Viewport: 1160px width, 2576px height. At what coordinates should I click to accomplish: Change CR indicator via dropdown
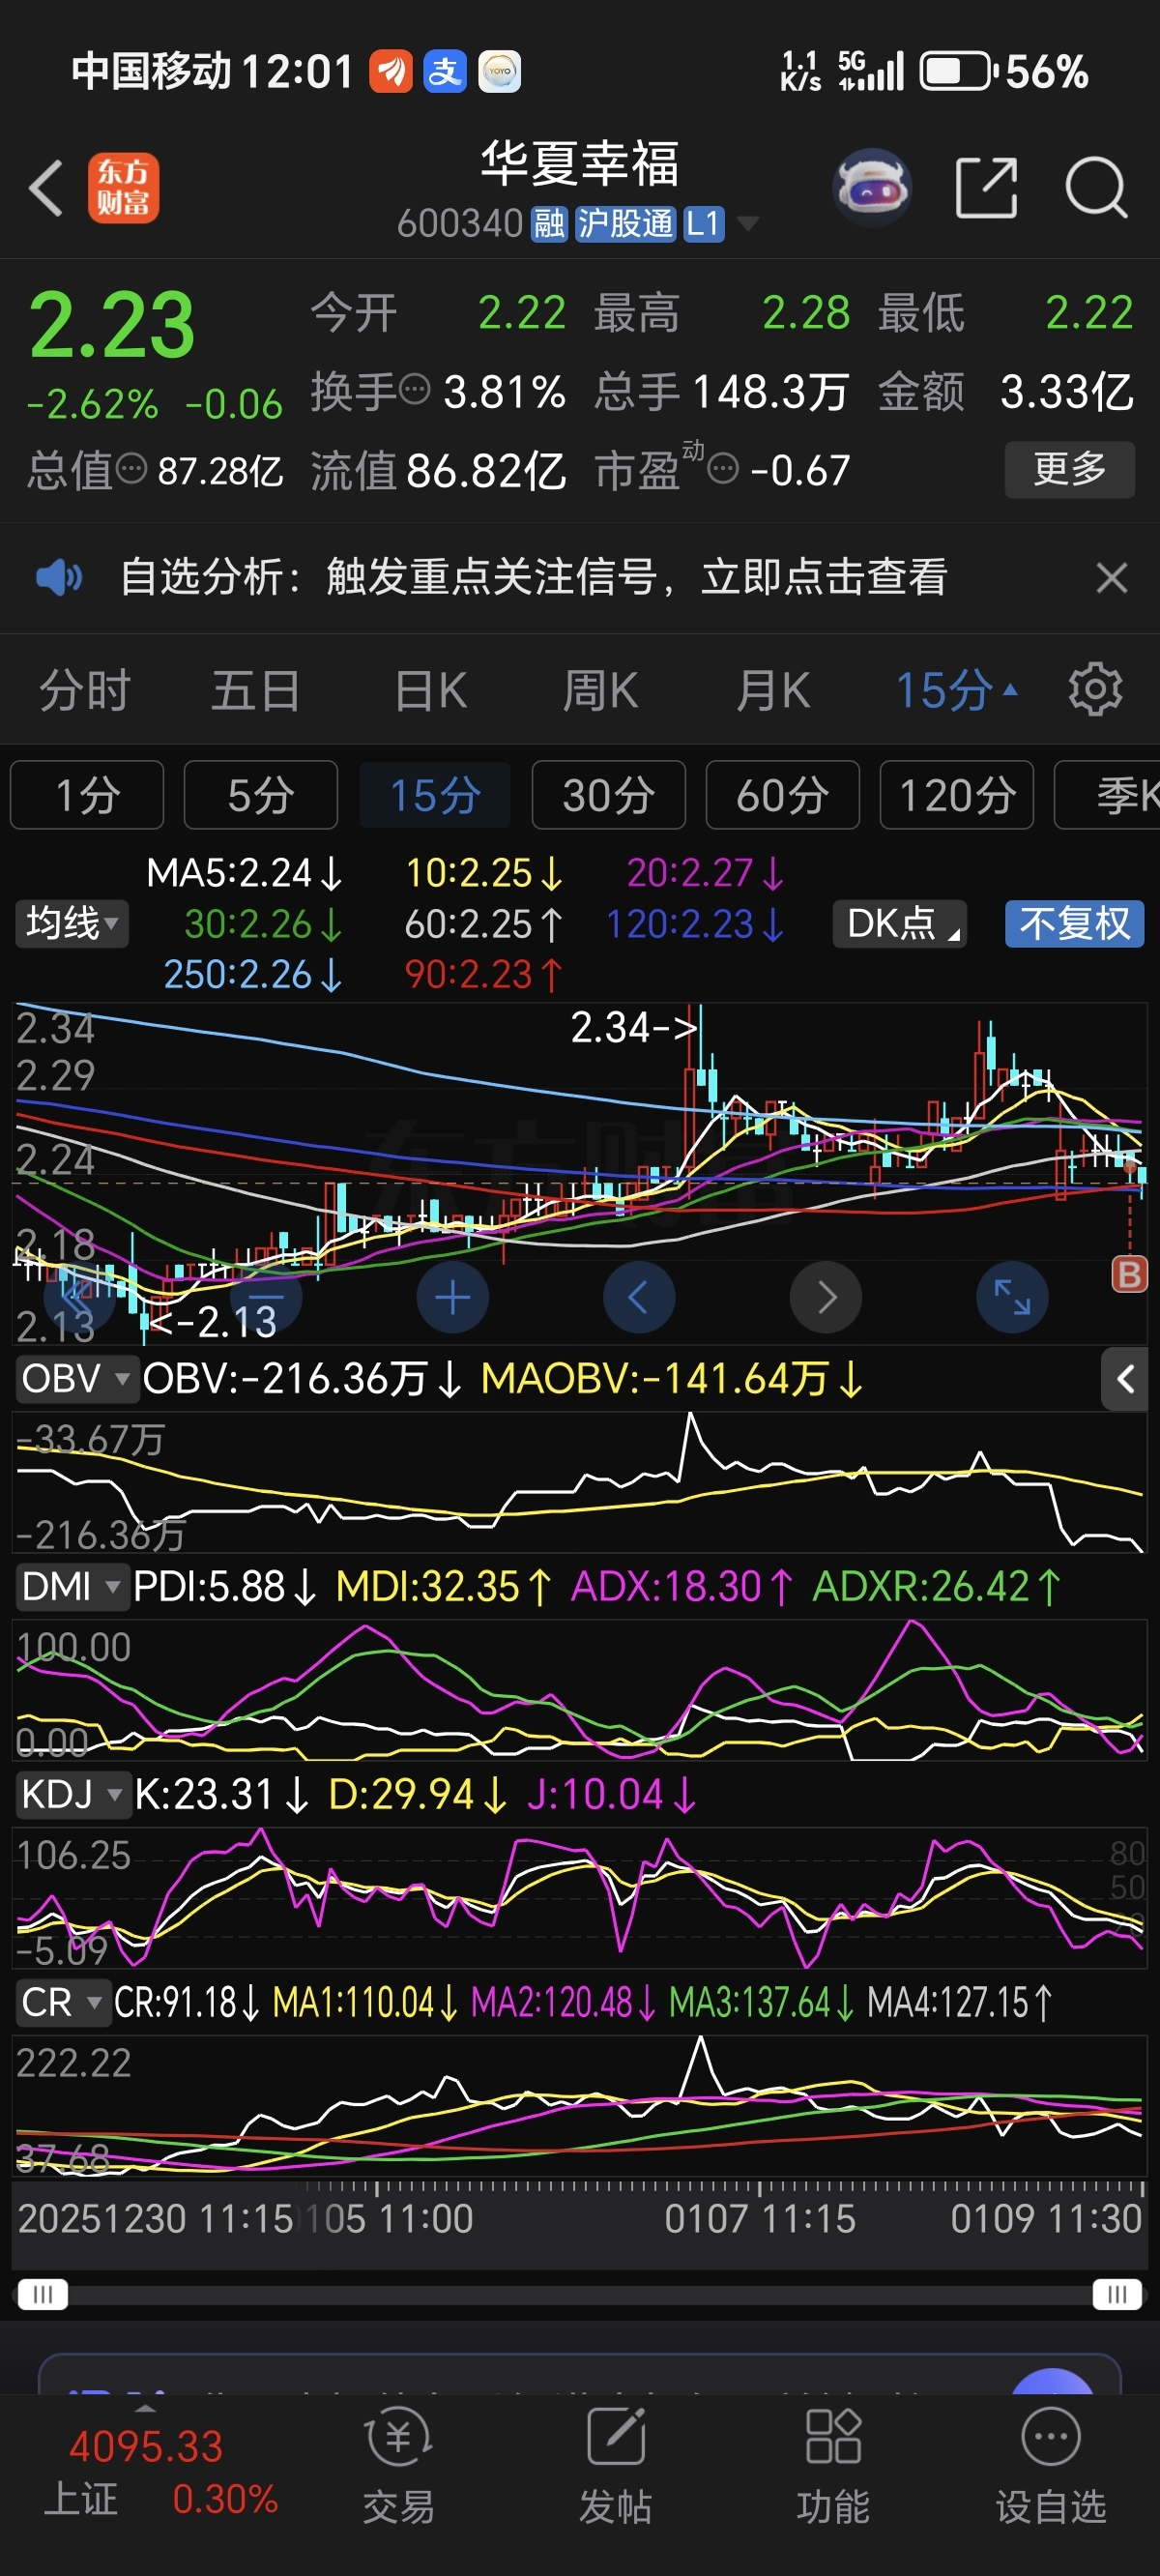62,2003
